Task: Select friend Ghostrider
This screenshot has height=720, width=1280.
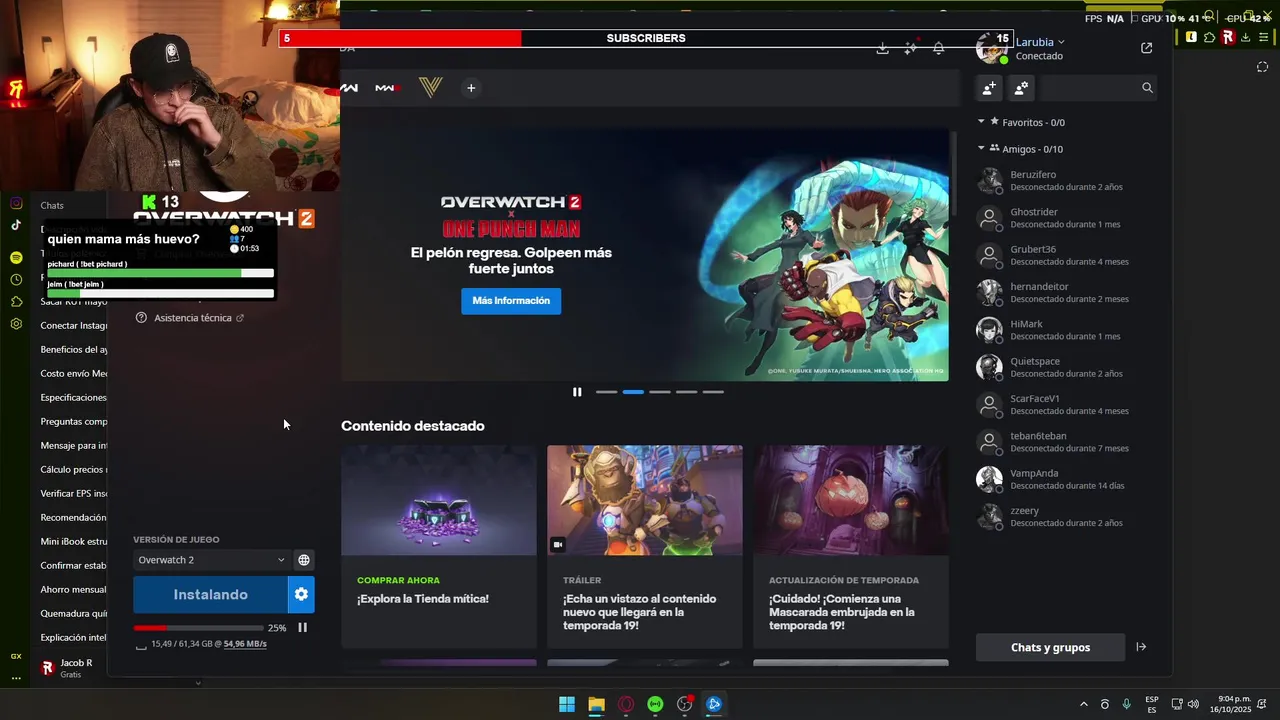Action: (1066, 218)
